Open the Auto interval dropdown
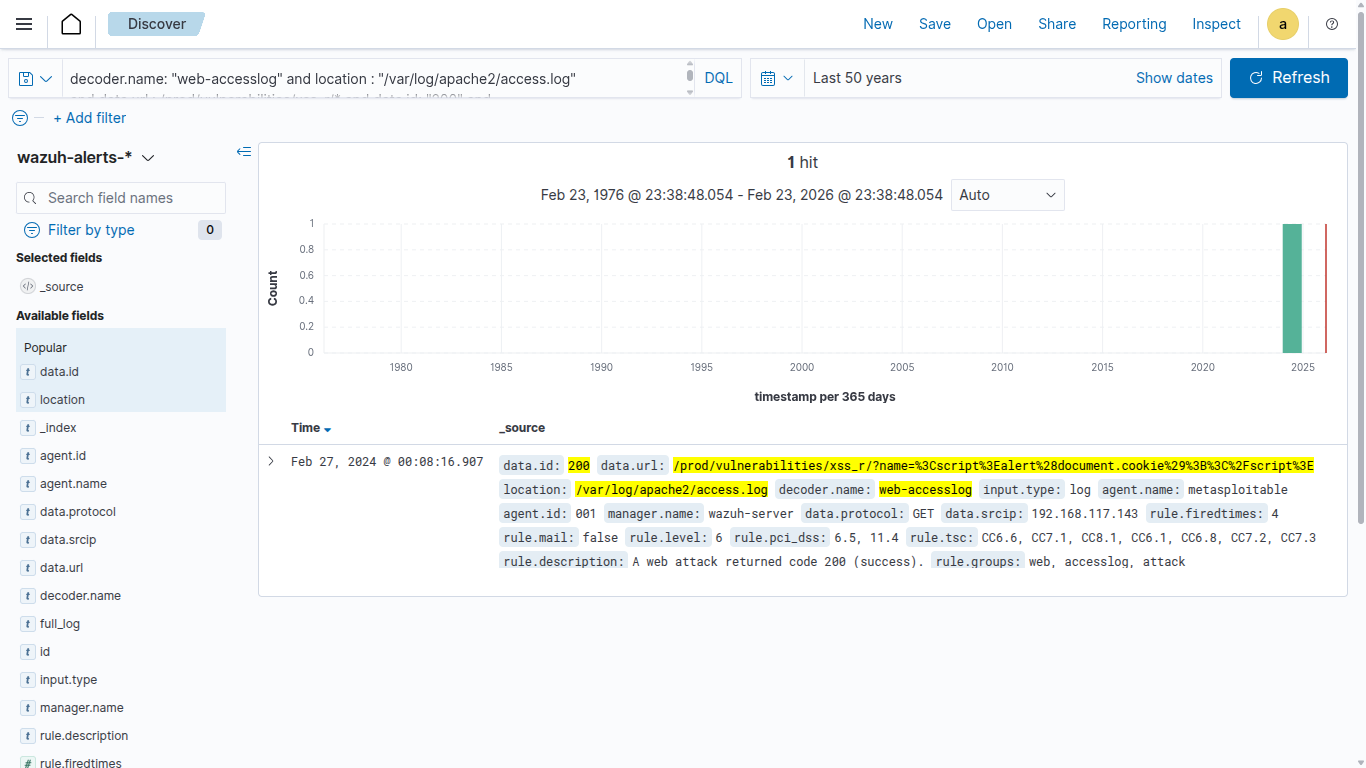1366x768 pixels. pyautogui.click(x=1007, y=195)
